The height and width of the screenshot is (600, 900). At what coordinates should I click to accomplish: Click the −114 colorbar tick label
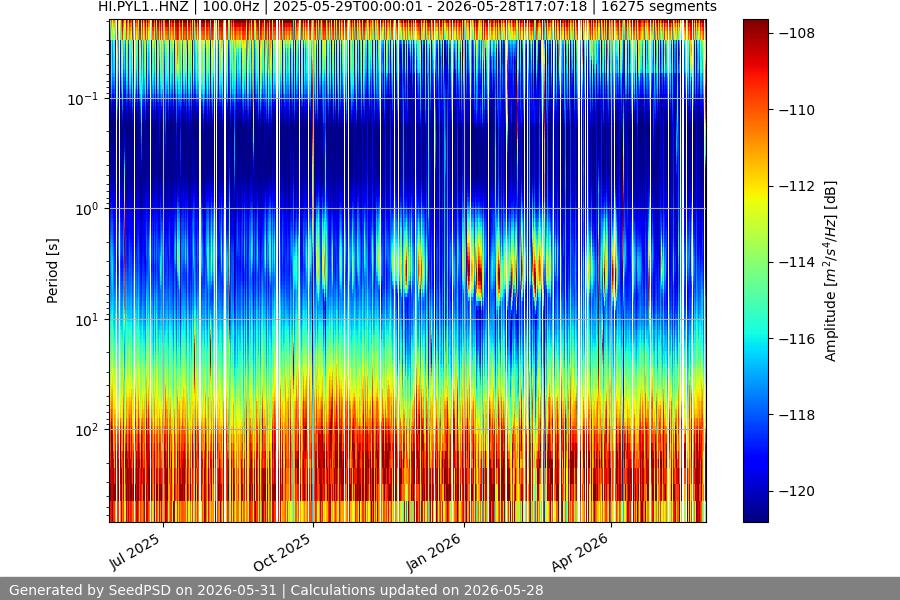797,262
